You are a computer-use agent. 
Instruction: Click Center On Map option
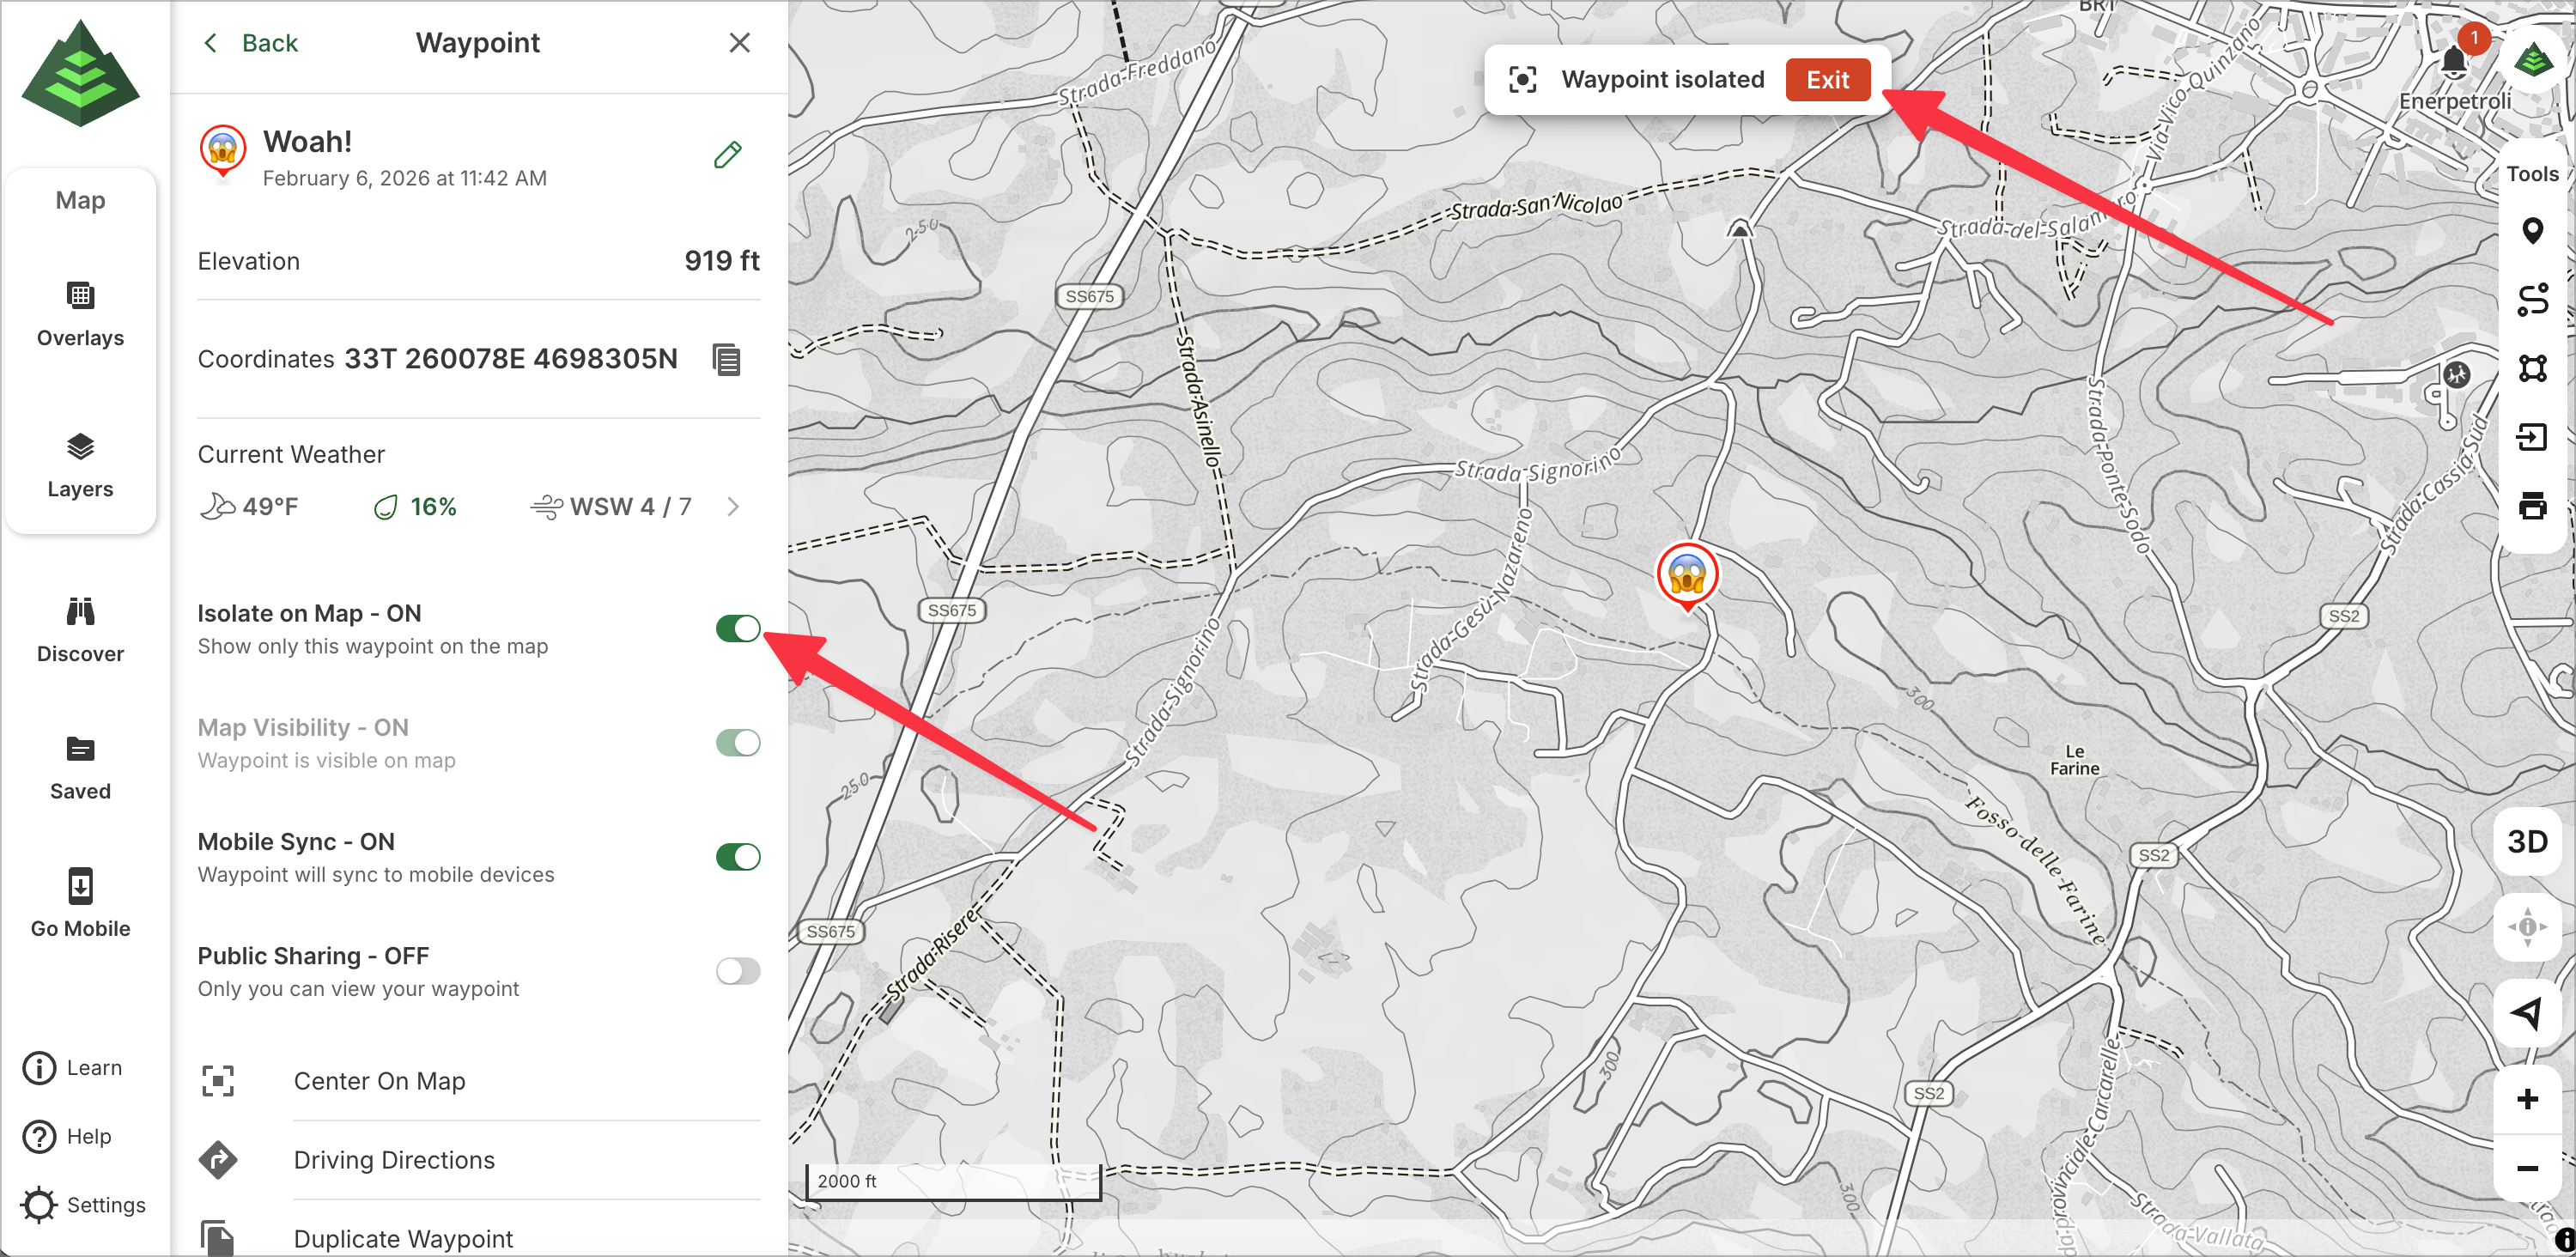click(x=379, y=1081)
